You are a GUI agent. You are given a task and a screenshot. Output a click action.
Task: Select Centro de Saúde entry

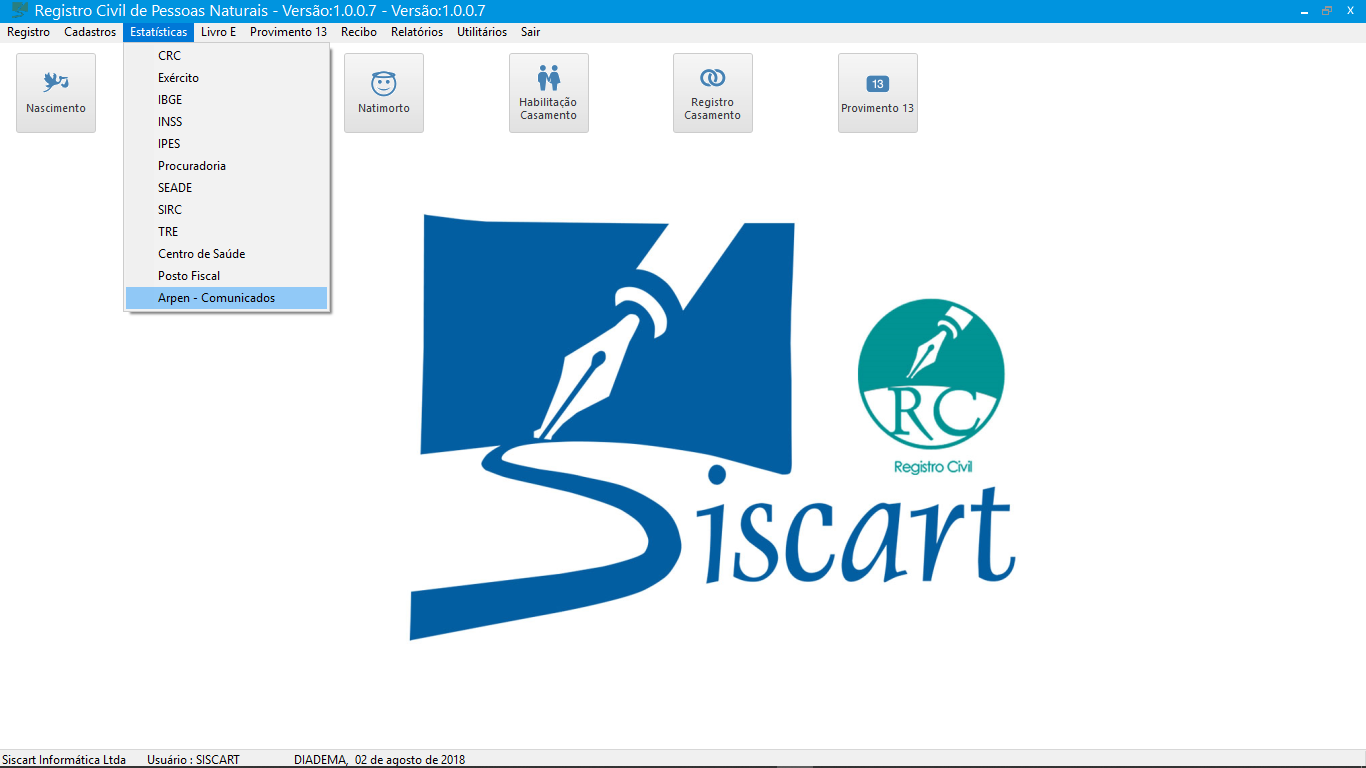pos(226,254)
